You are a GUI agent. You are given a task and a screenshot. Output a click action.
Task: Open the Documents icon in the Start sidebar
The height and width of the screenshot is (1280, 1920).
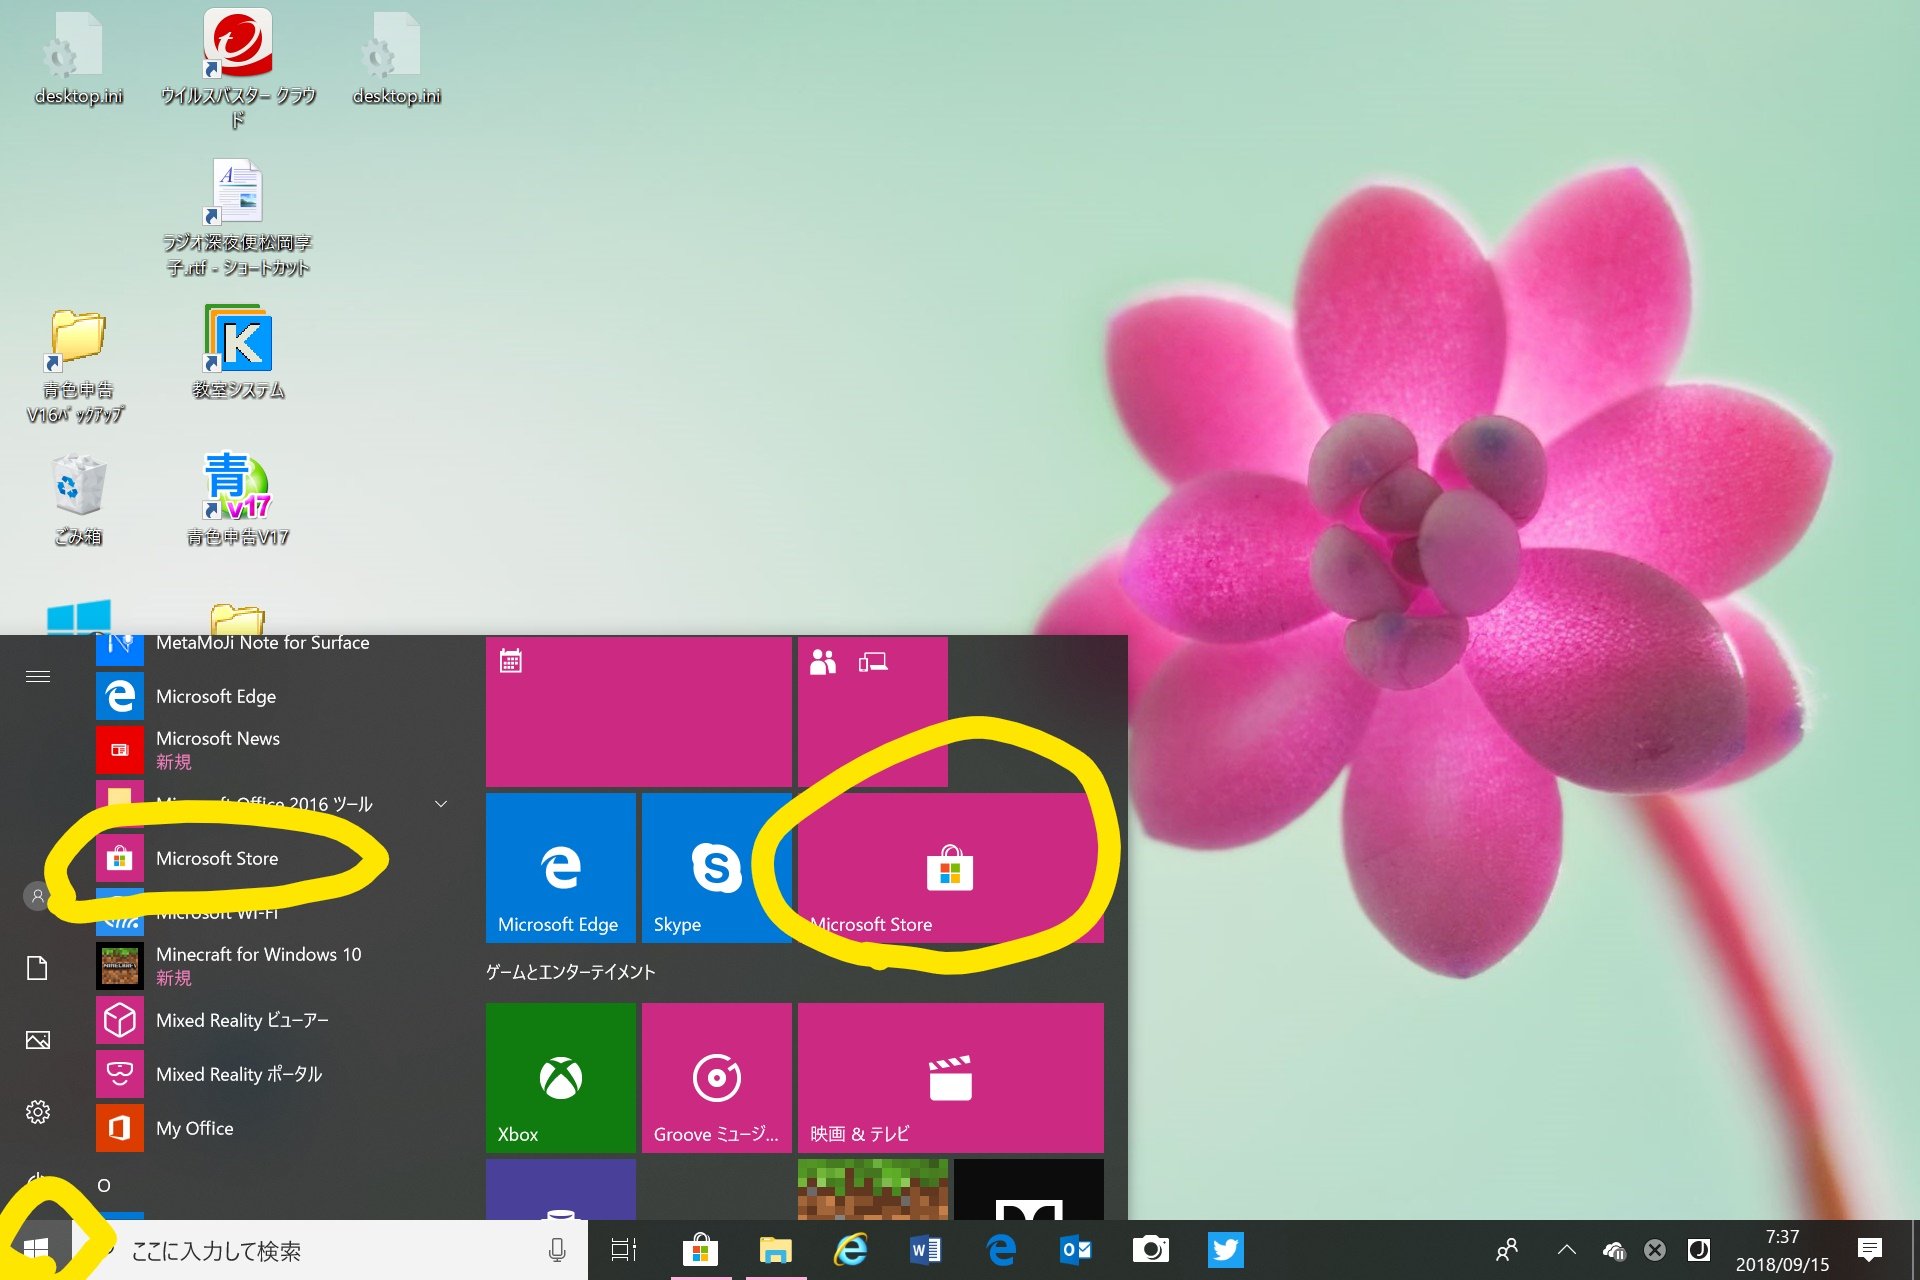(37, 968)
